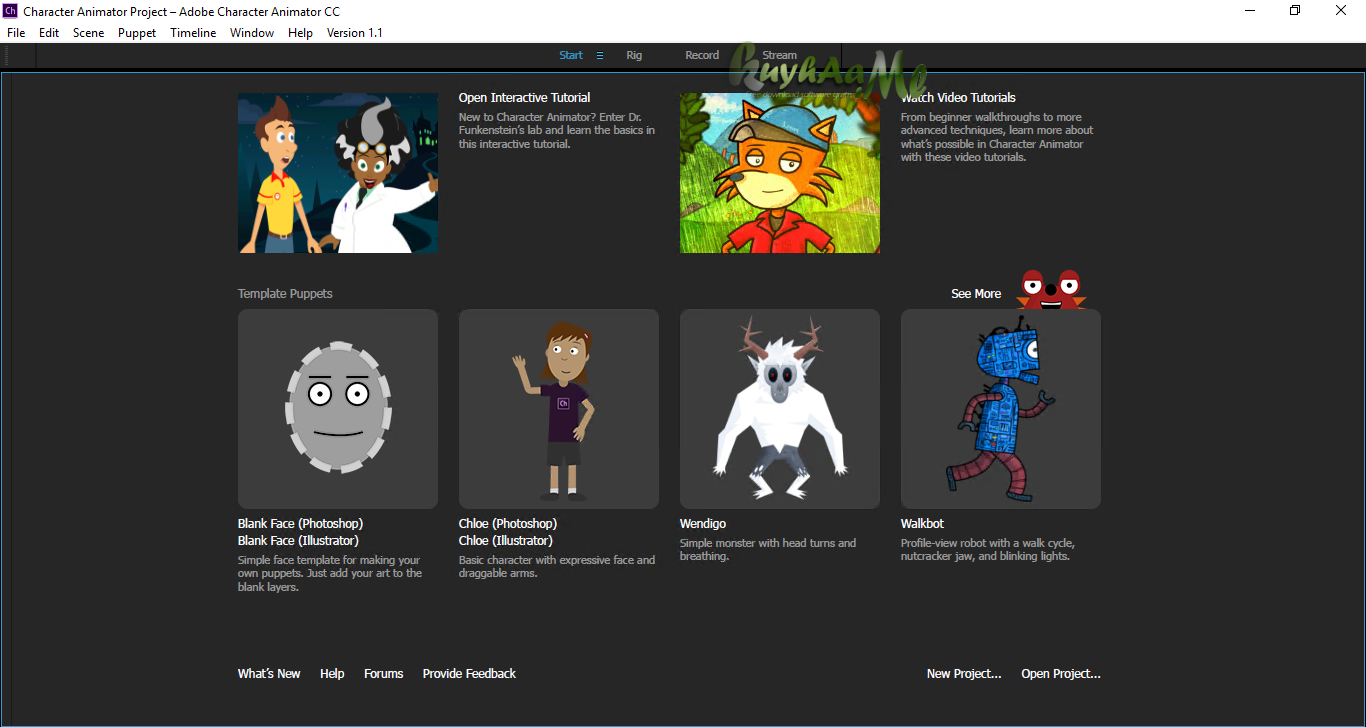This screenshot has height=727, width=1366.
Task: Open the Forums link
Action: tap(384, 674)
